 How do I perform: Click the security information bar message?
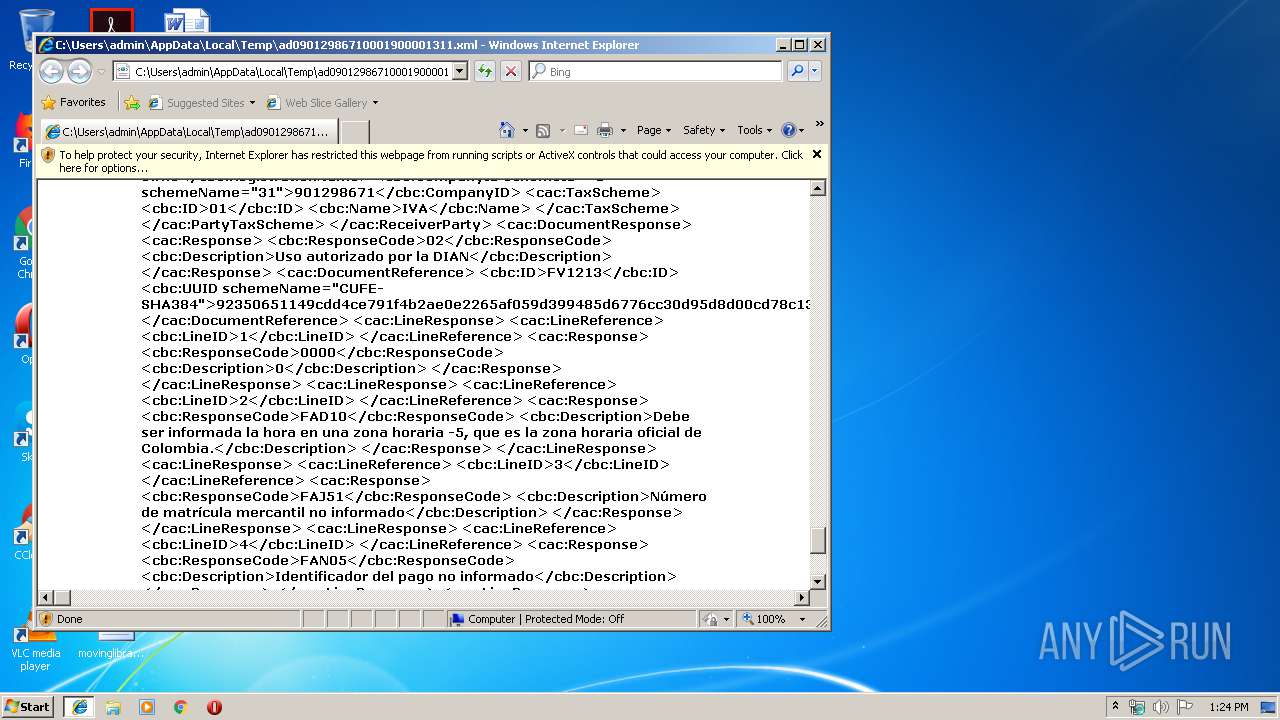(430, 161)
